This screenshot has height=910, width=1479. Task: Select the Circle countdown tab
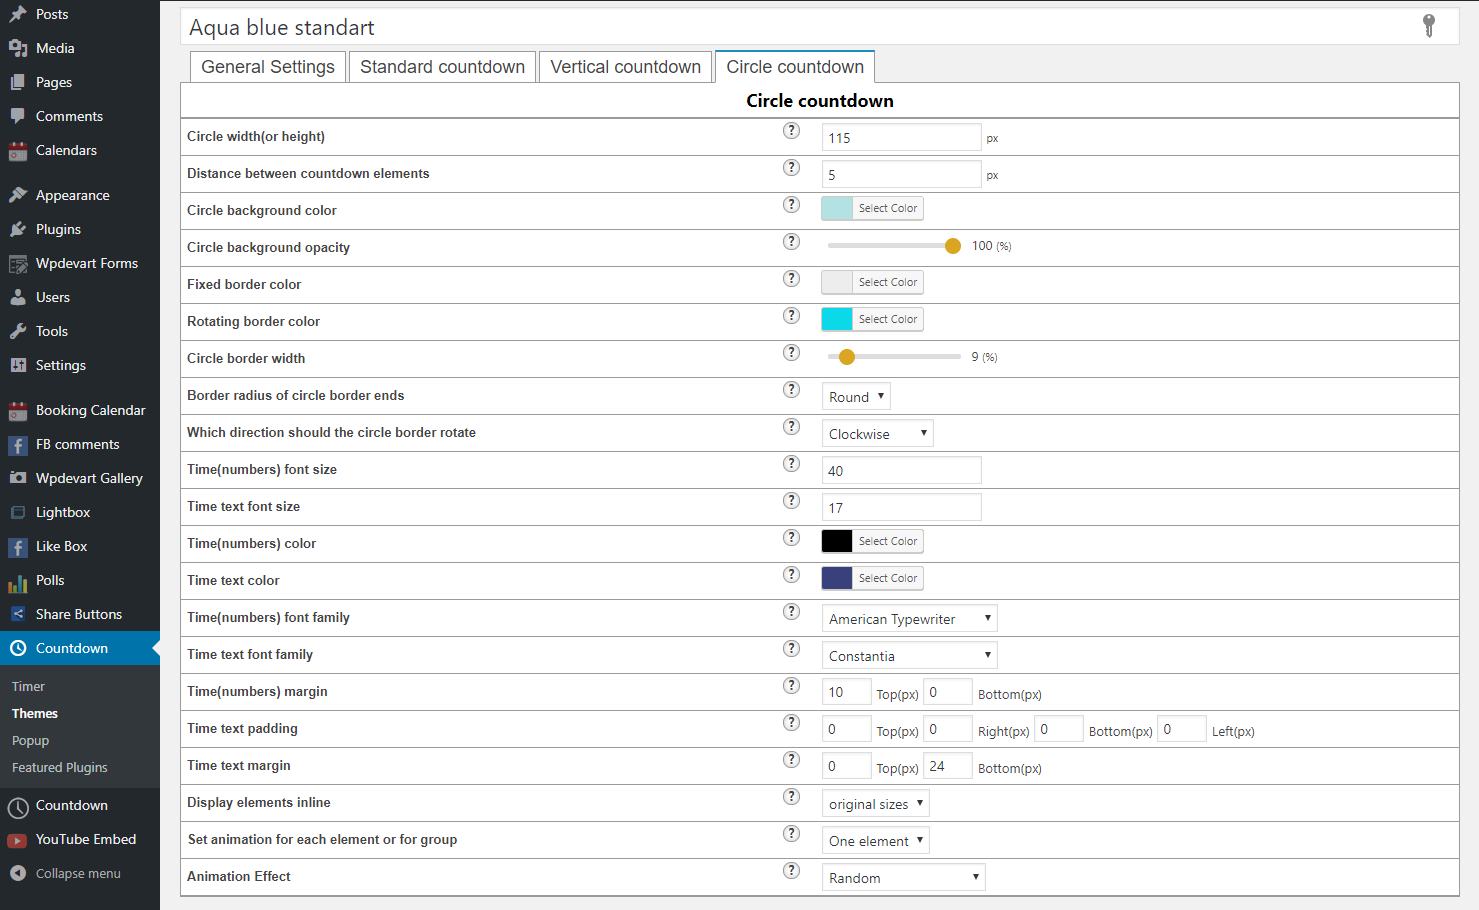click(795, 67)
